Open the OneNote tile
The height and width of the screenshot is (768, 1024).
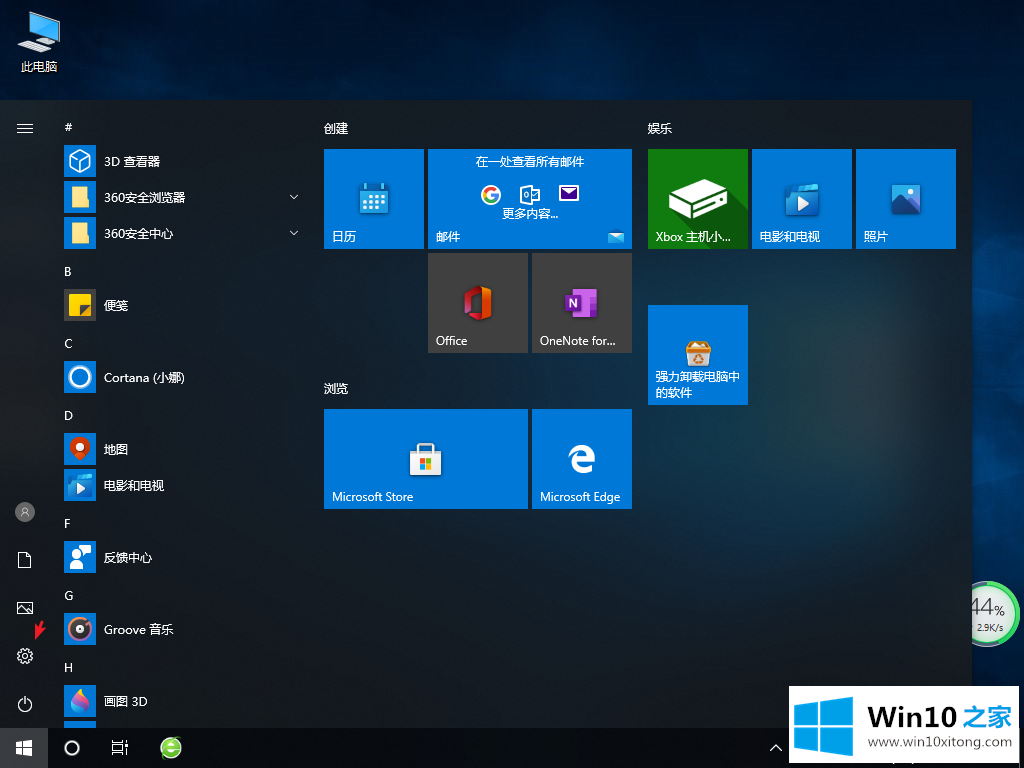pos(582,303)
